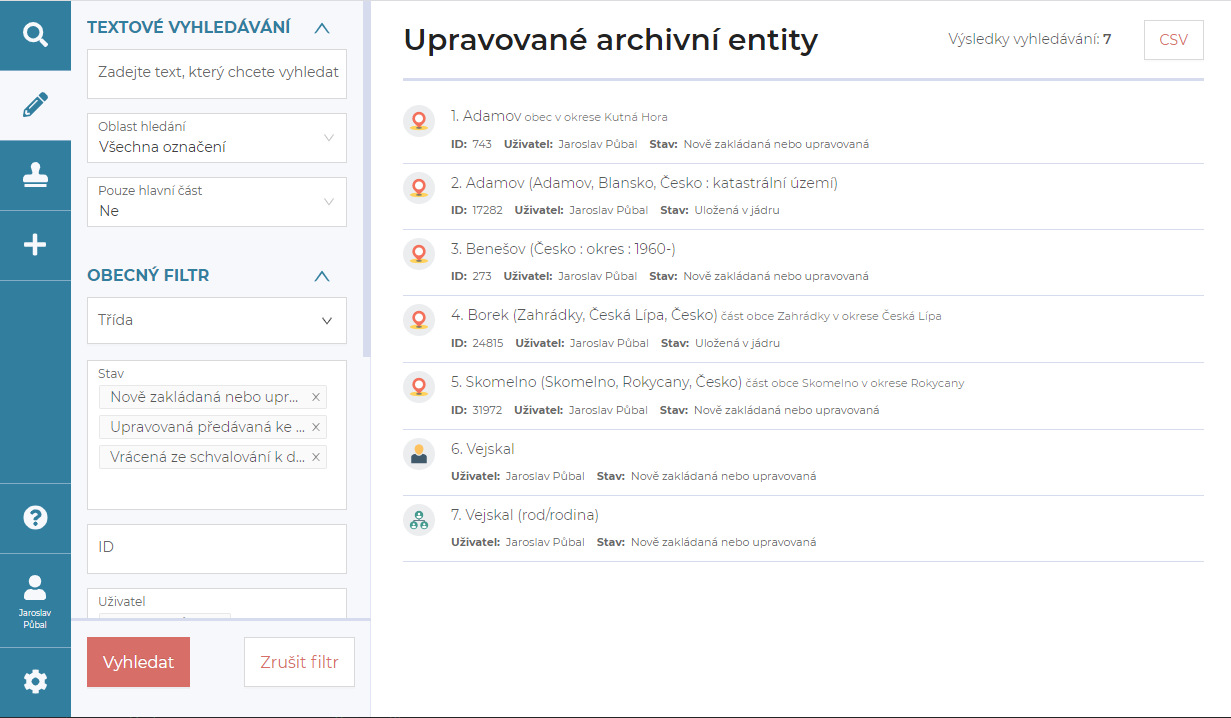This screenshot has width=1231, height=718.
Task: Open the 'Oblast hledání' dropdown
Action: [x=217, y=138]
